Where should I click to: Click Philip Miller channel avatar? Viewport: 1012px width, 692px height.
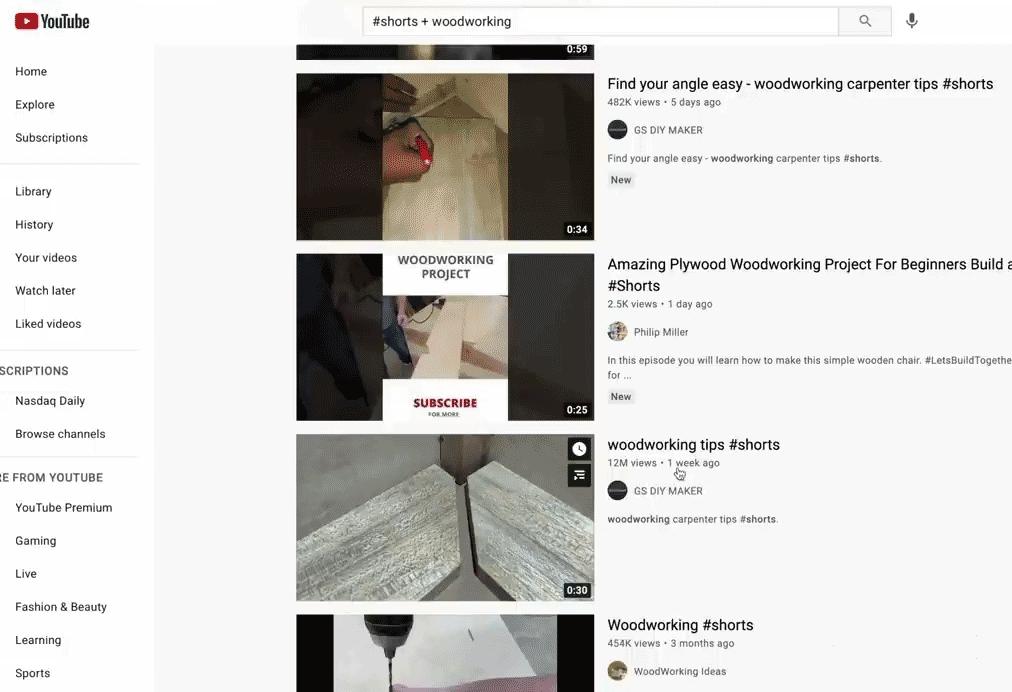click(617, 332)
